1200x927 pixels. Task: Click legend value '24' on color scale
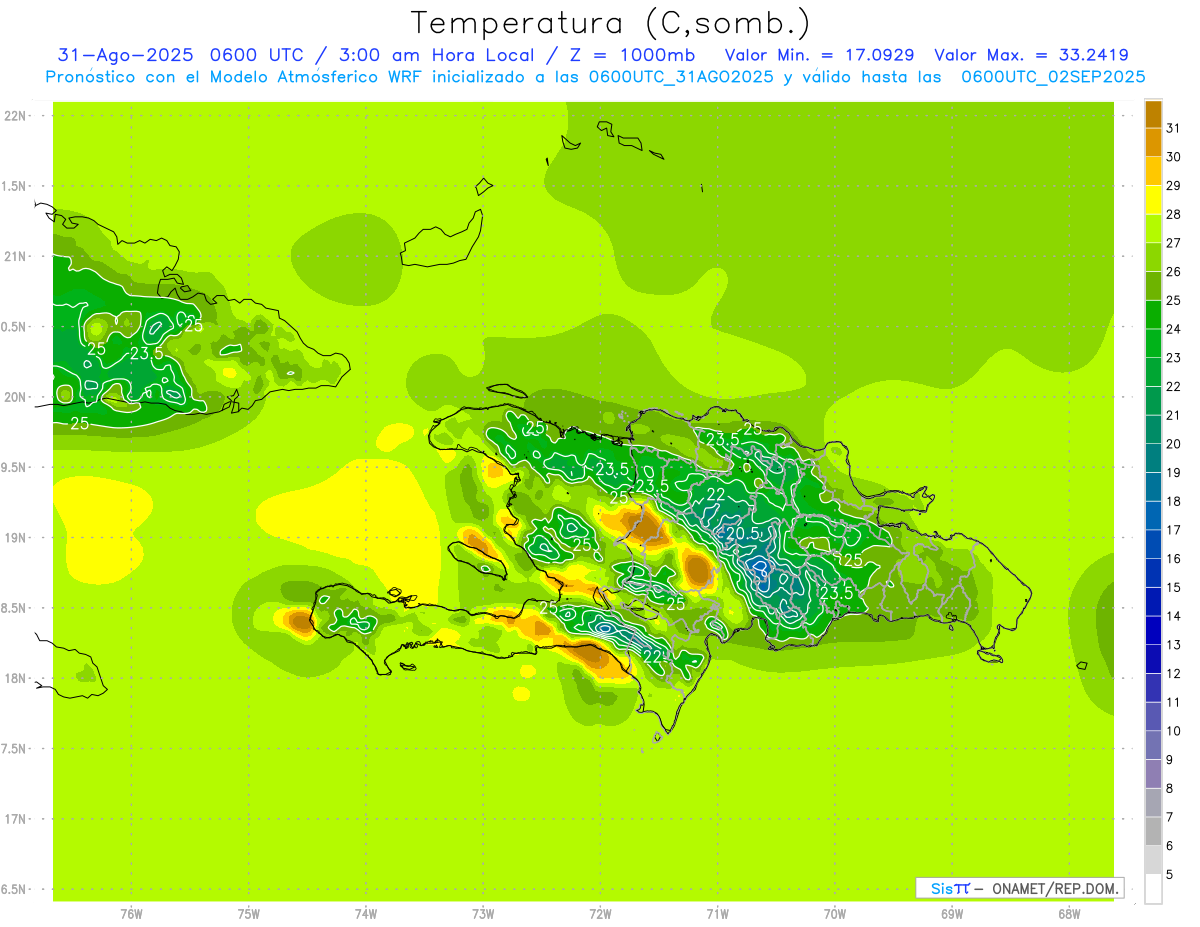[1174, 329]
